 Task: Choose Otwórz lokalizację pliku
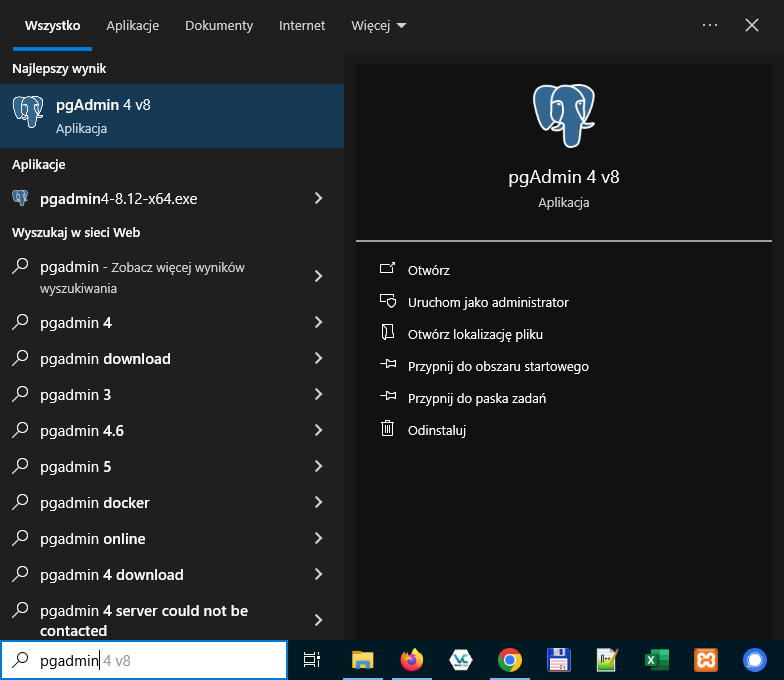[475, 334]
